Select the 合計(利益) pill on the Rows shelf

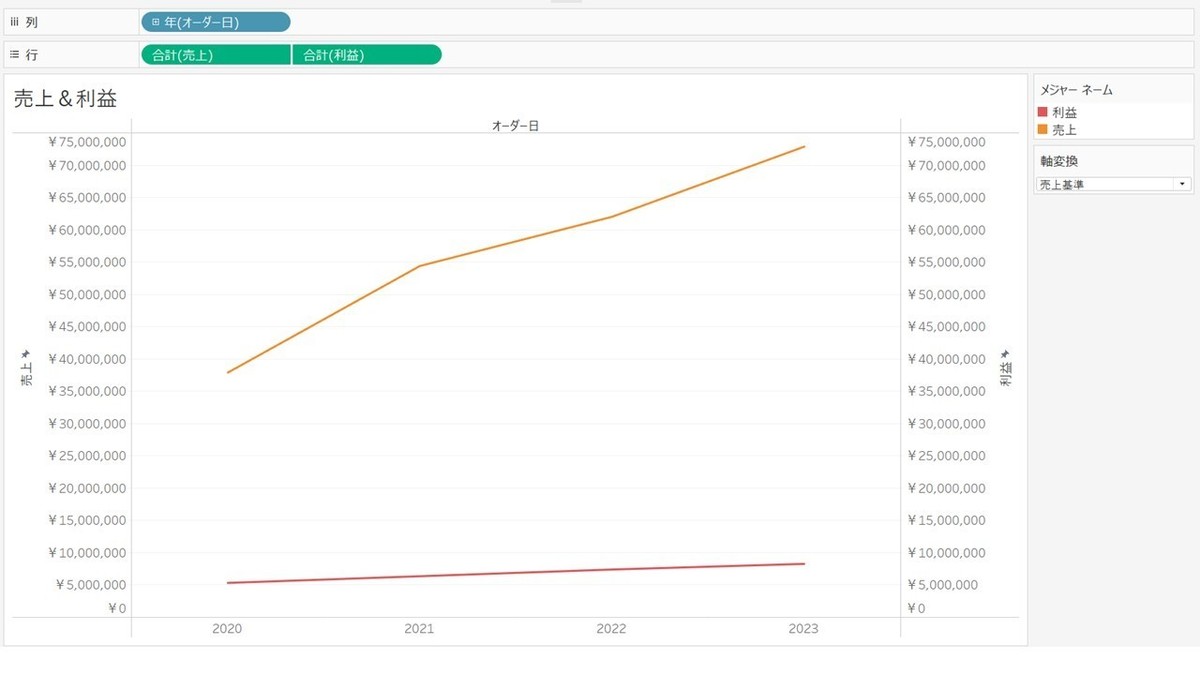(366, 55)
